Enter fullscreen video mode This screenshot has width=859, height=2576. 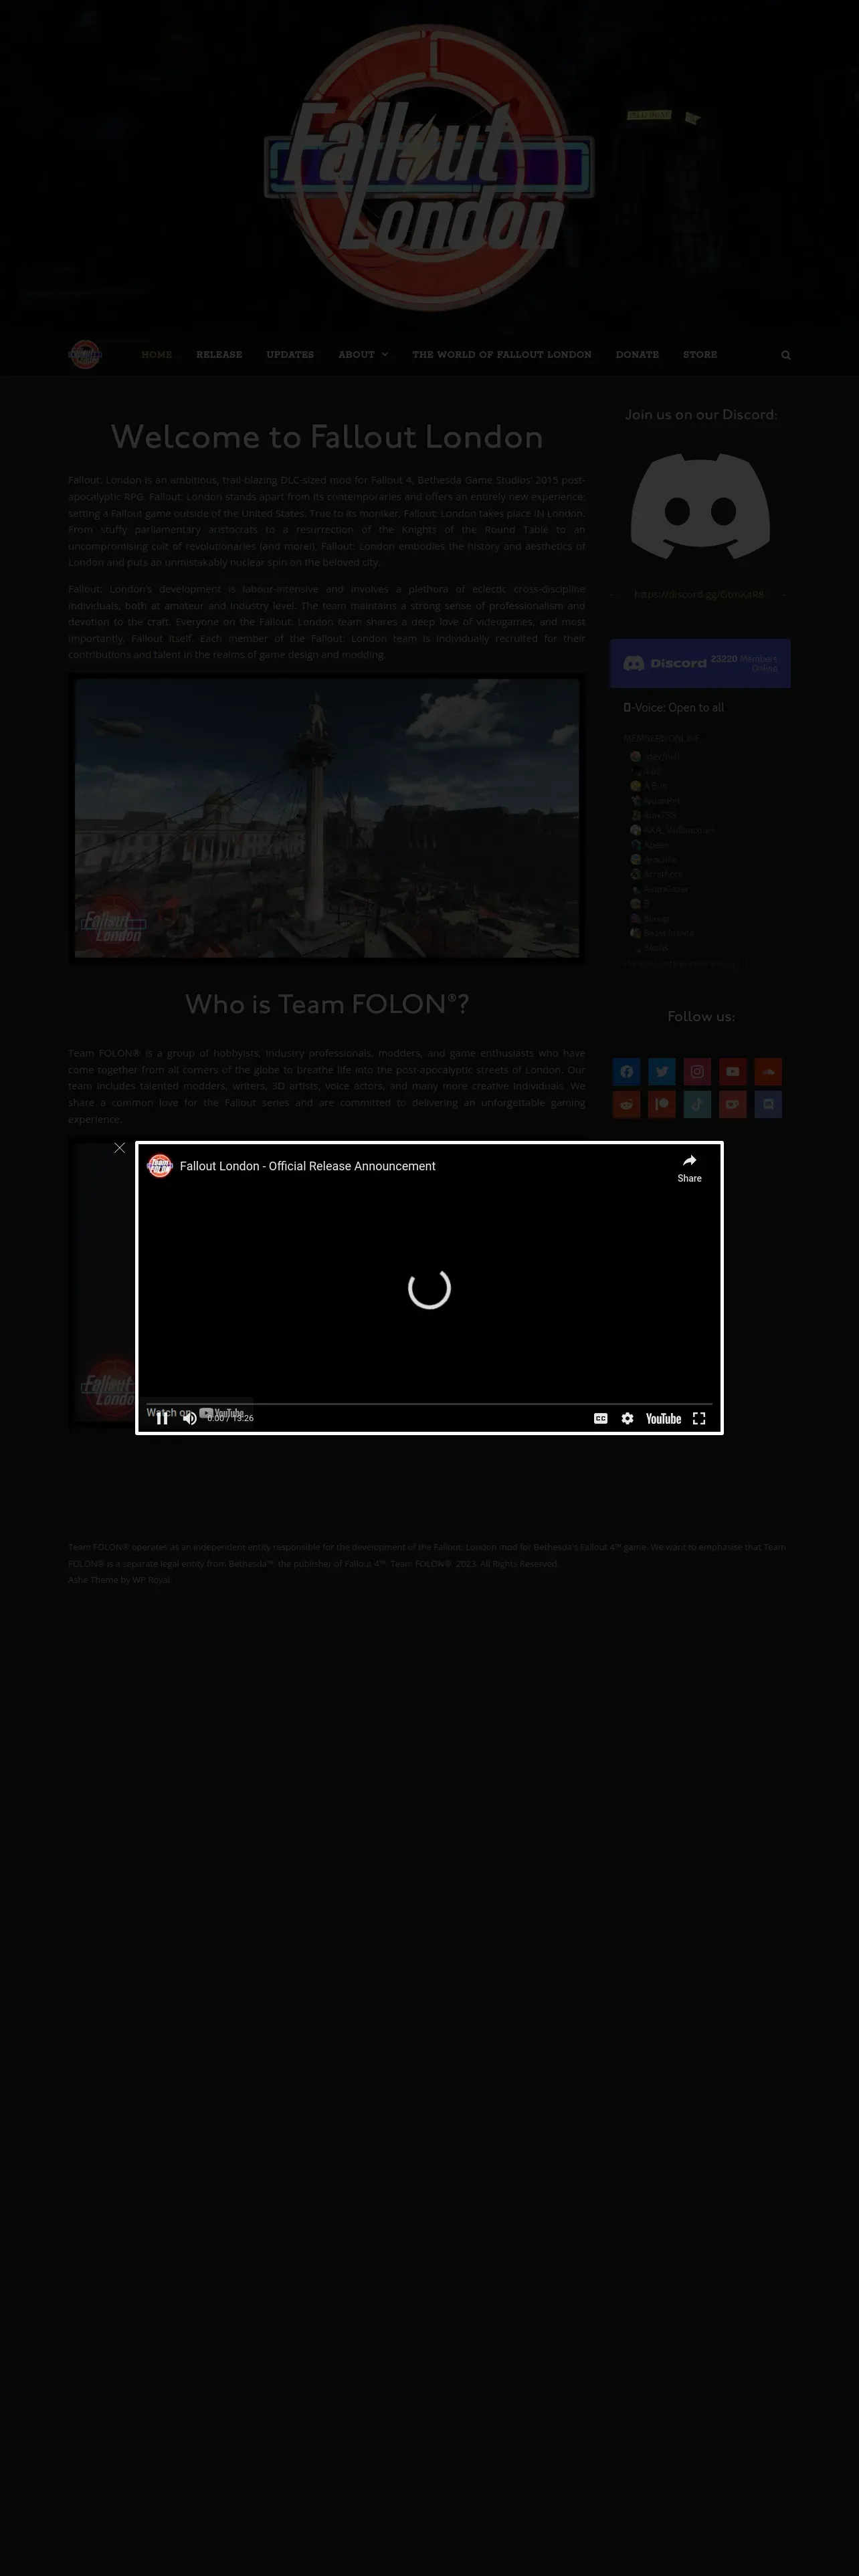click(699, 1418)
